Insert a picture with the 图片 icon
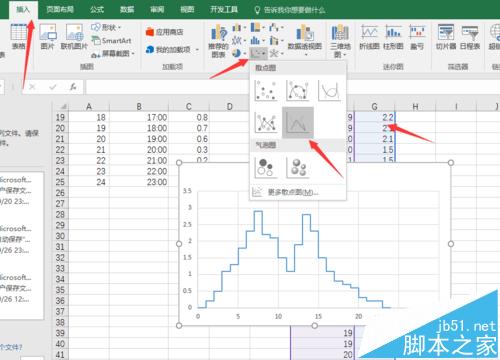This screenshot has width=500, height=360. point(48,37)
